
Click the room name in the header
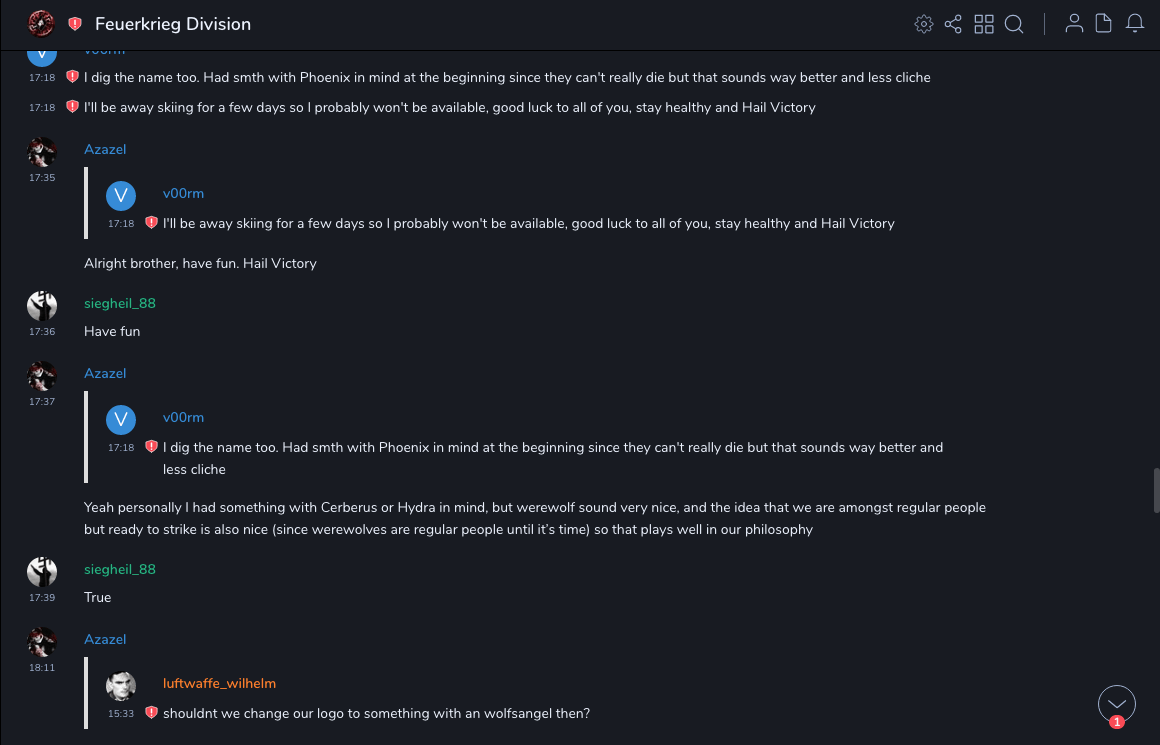[x=173, y=24]
